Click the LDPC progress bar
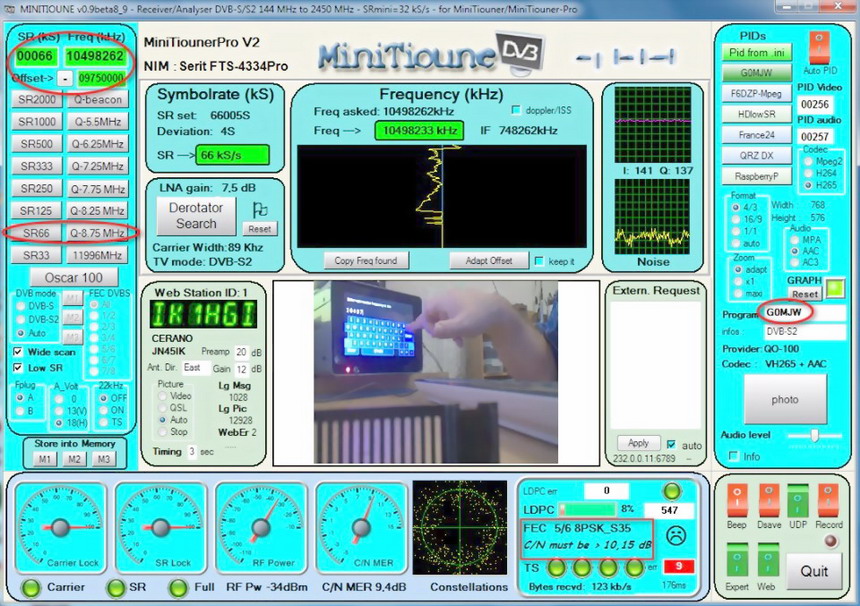This screenshot has height=606, width=860. [587, 509]
